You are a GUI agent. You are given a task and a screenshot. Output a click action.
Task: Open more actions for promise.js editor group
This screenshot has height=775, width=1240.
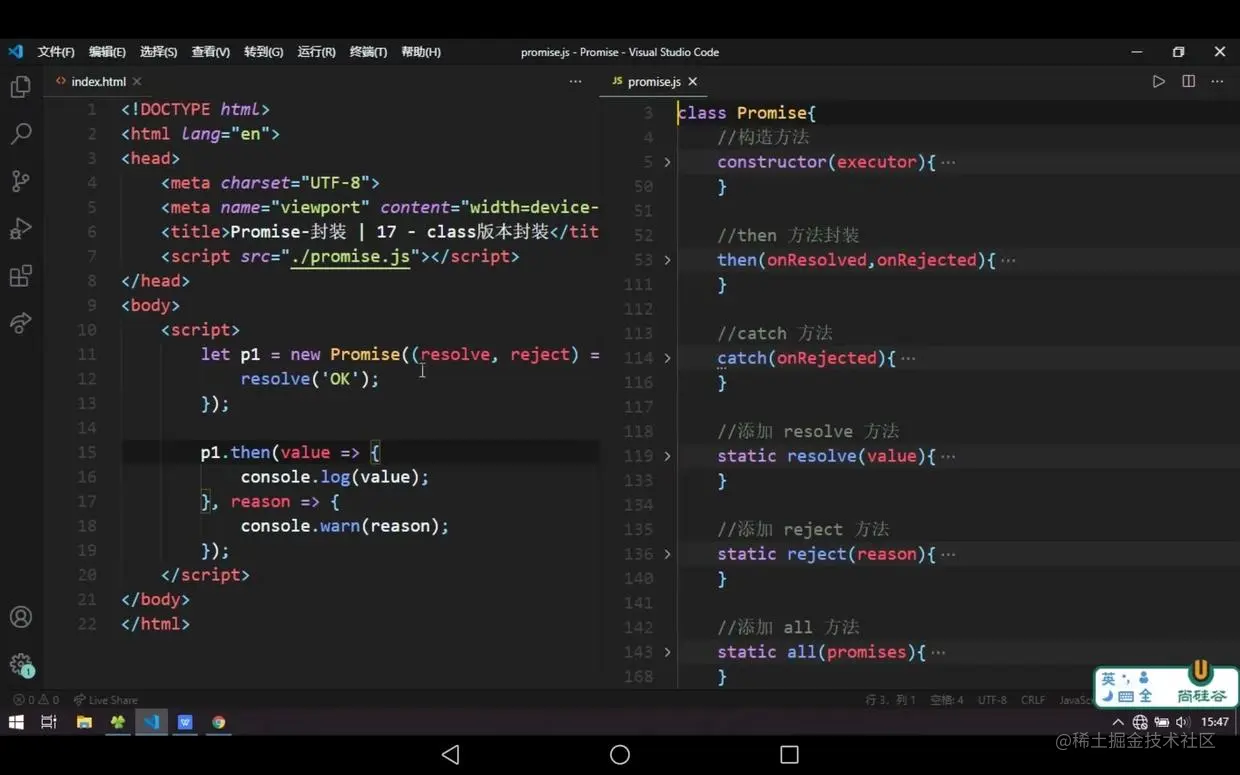point(1217,81)
